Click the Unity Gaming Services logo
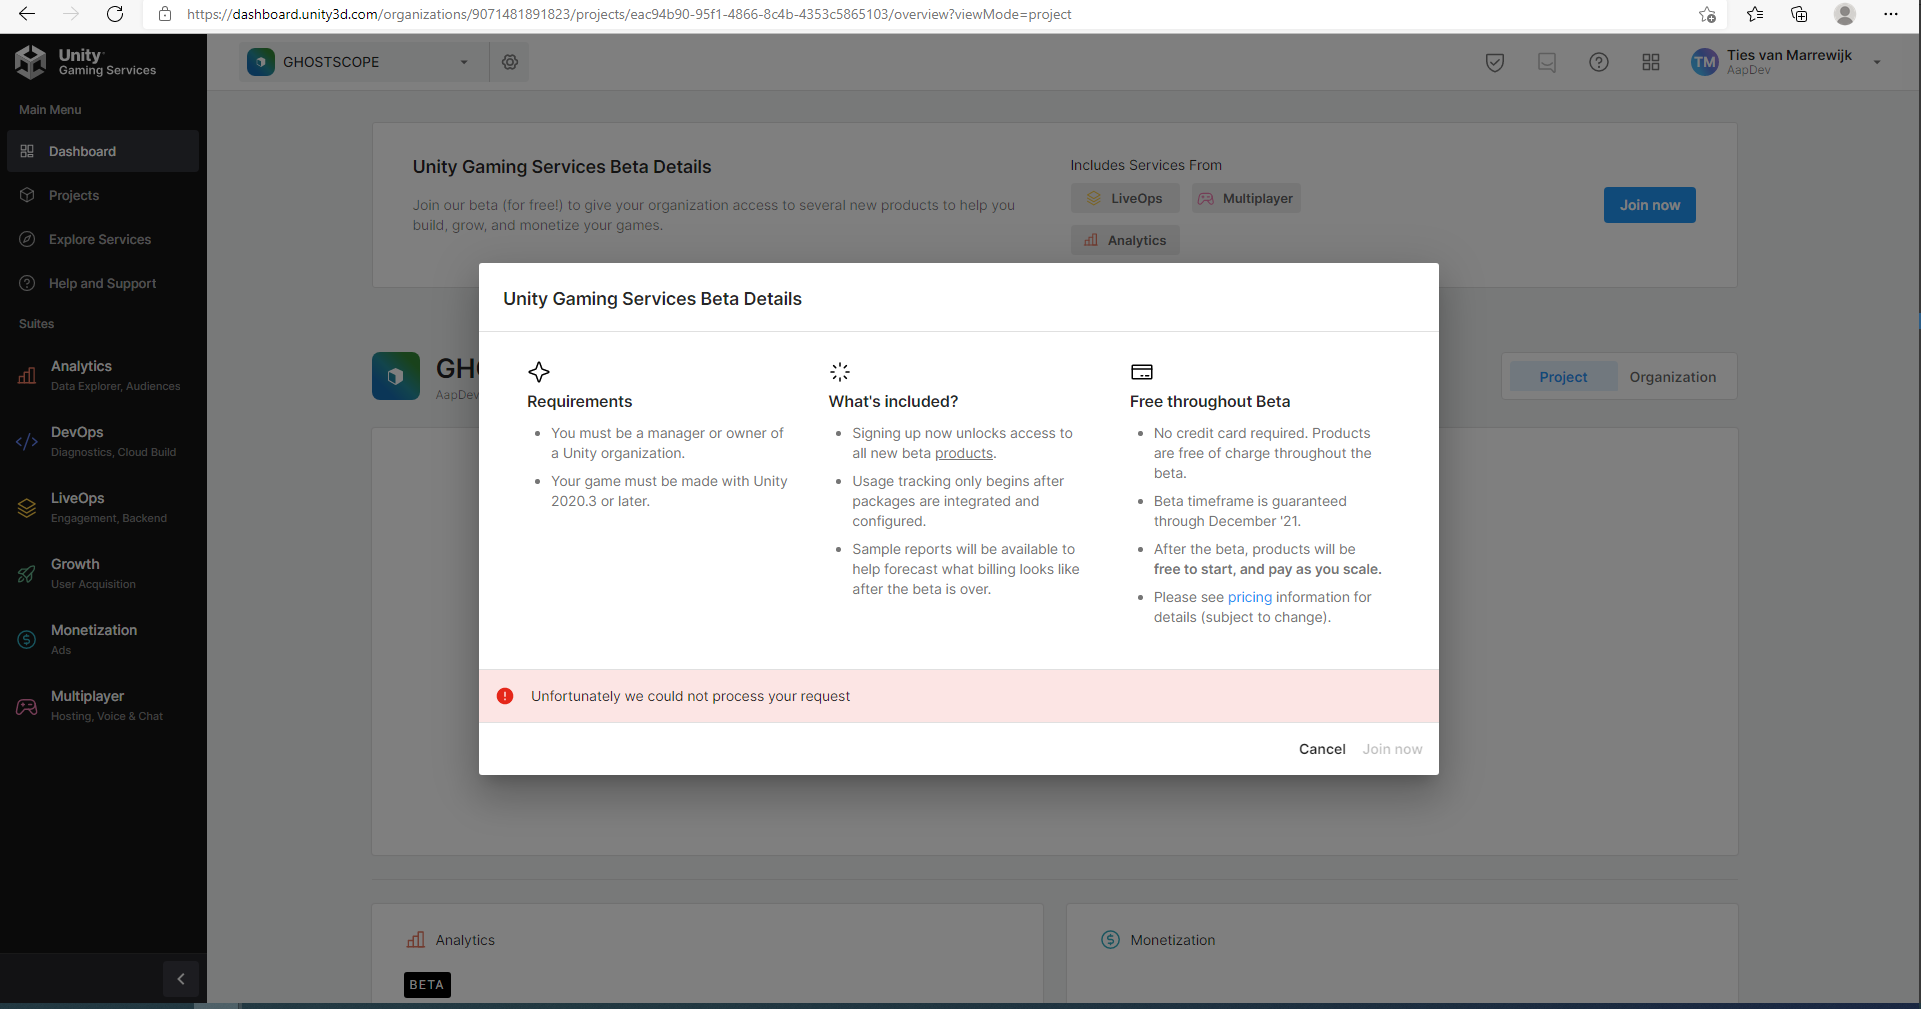Image resolution: width=1921 pixels, height=1009 pixels. click(x=85, y=62)
